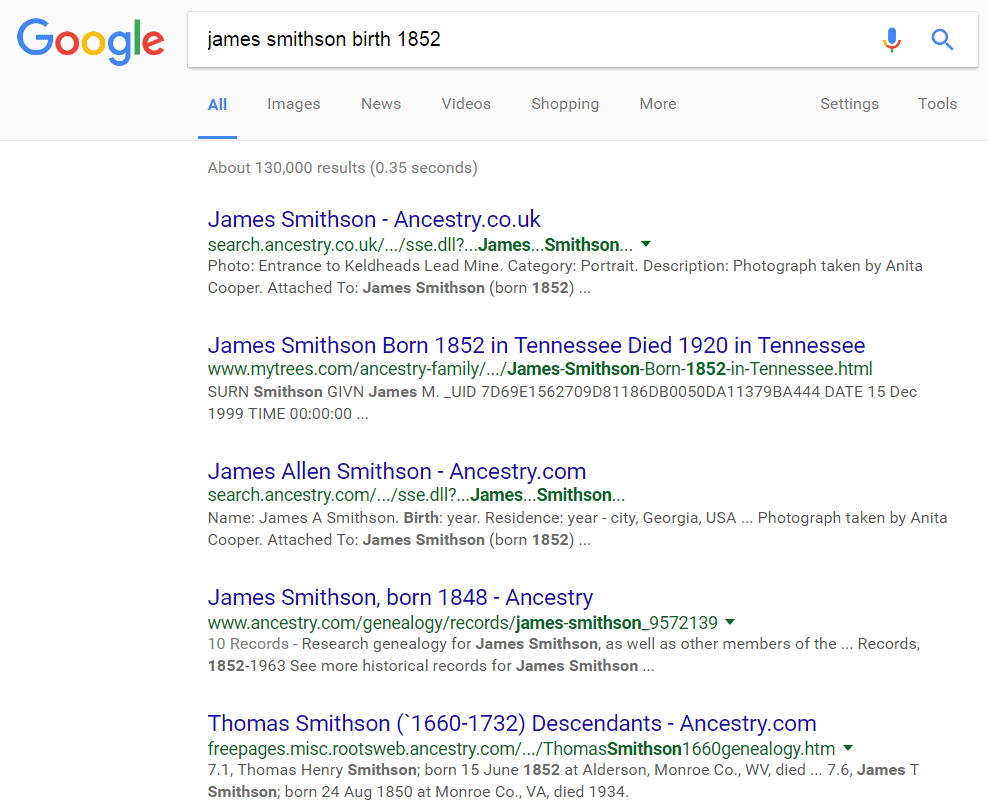The width and height of the screenshot is (988, 812).
Task: Click the blue search magnifier icon
Action: 942,40
